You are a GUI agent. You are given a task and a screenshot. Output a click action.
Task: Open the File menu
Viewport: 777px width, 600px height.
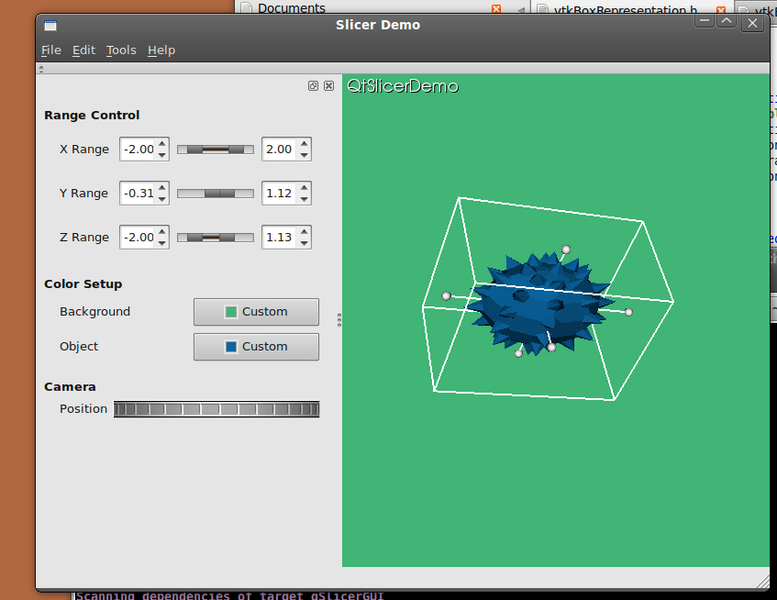pos(51,50)
